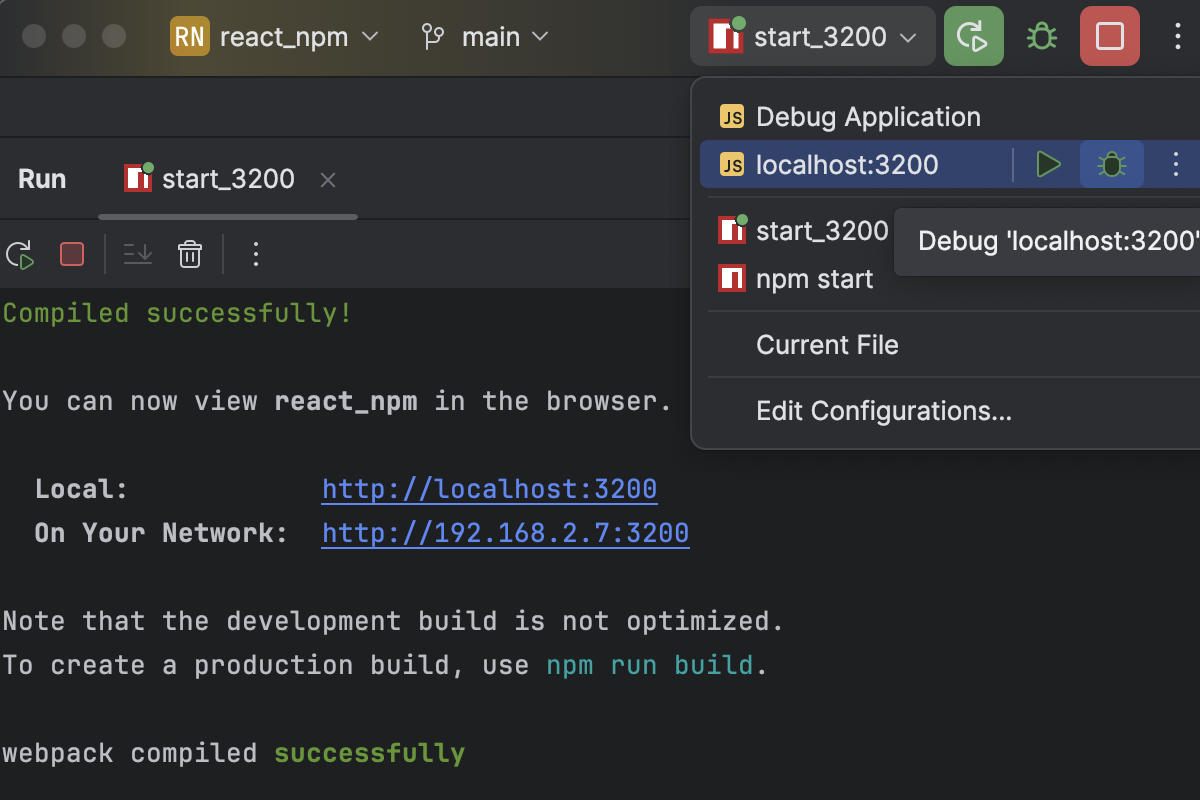Image resolution: width=1200 pixels, height=800 pixels.
Task: Stop the process via the console stop icon
Action: point(71,253)
